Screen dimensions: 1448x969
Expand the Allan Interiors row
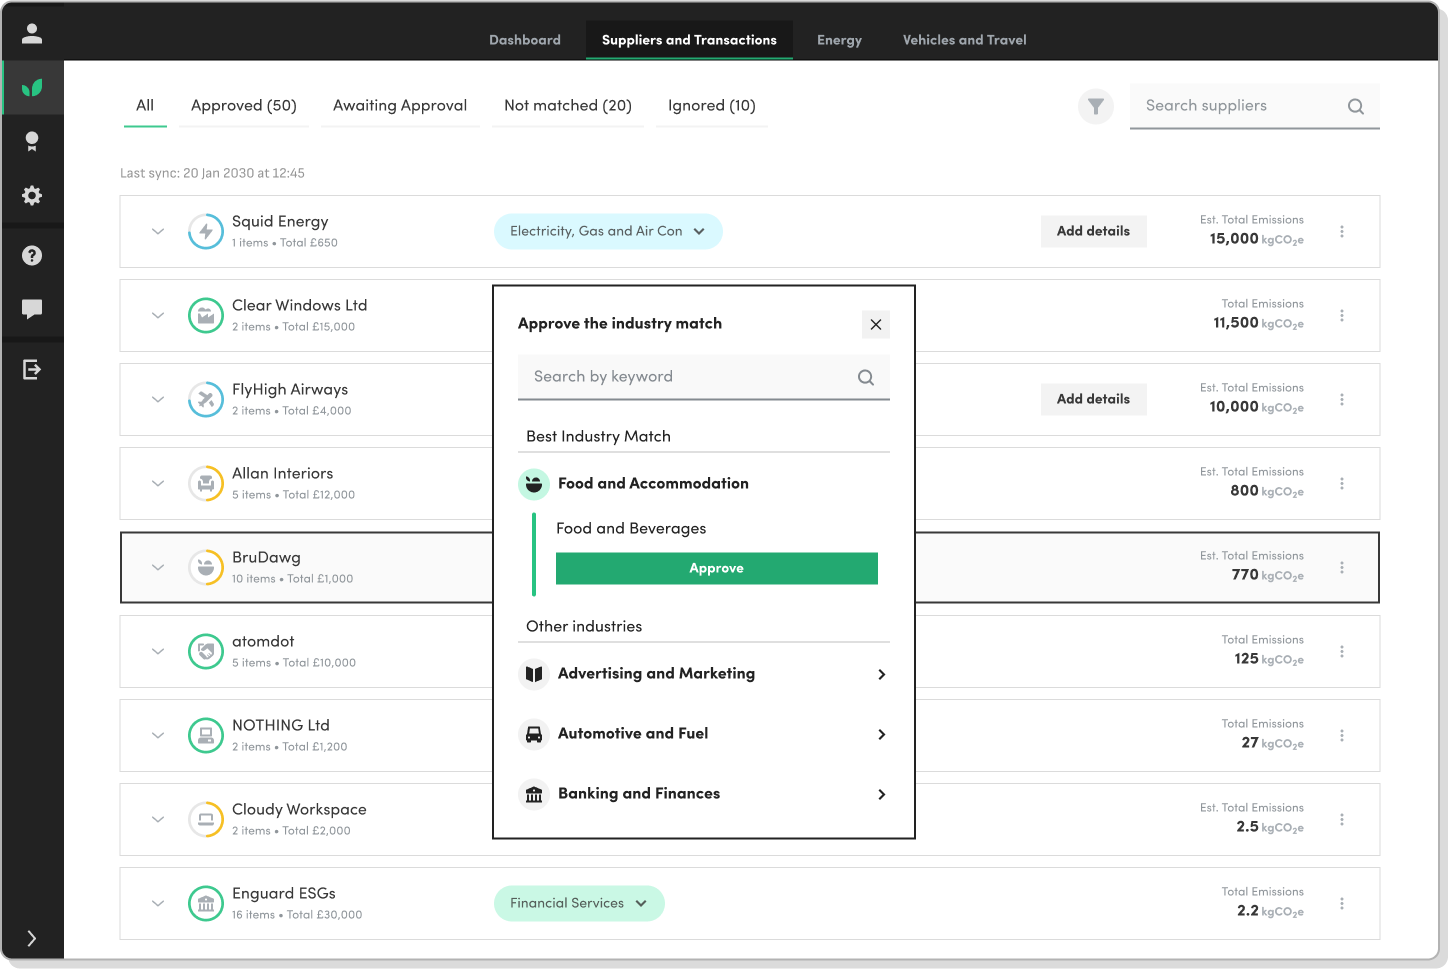[158, 483]
